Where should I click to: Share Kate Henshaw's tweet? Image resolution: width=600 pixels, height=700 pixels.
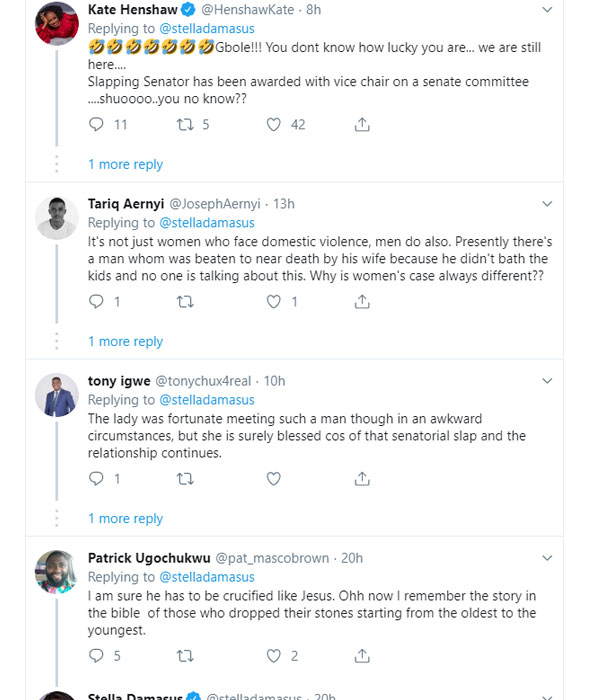point(362,125)
